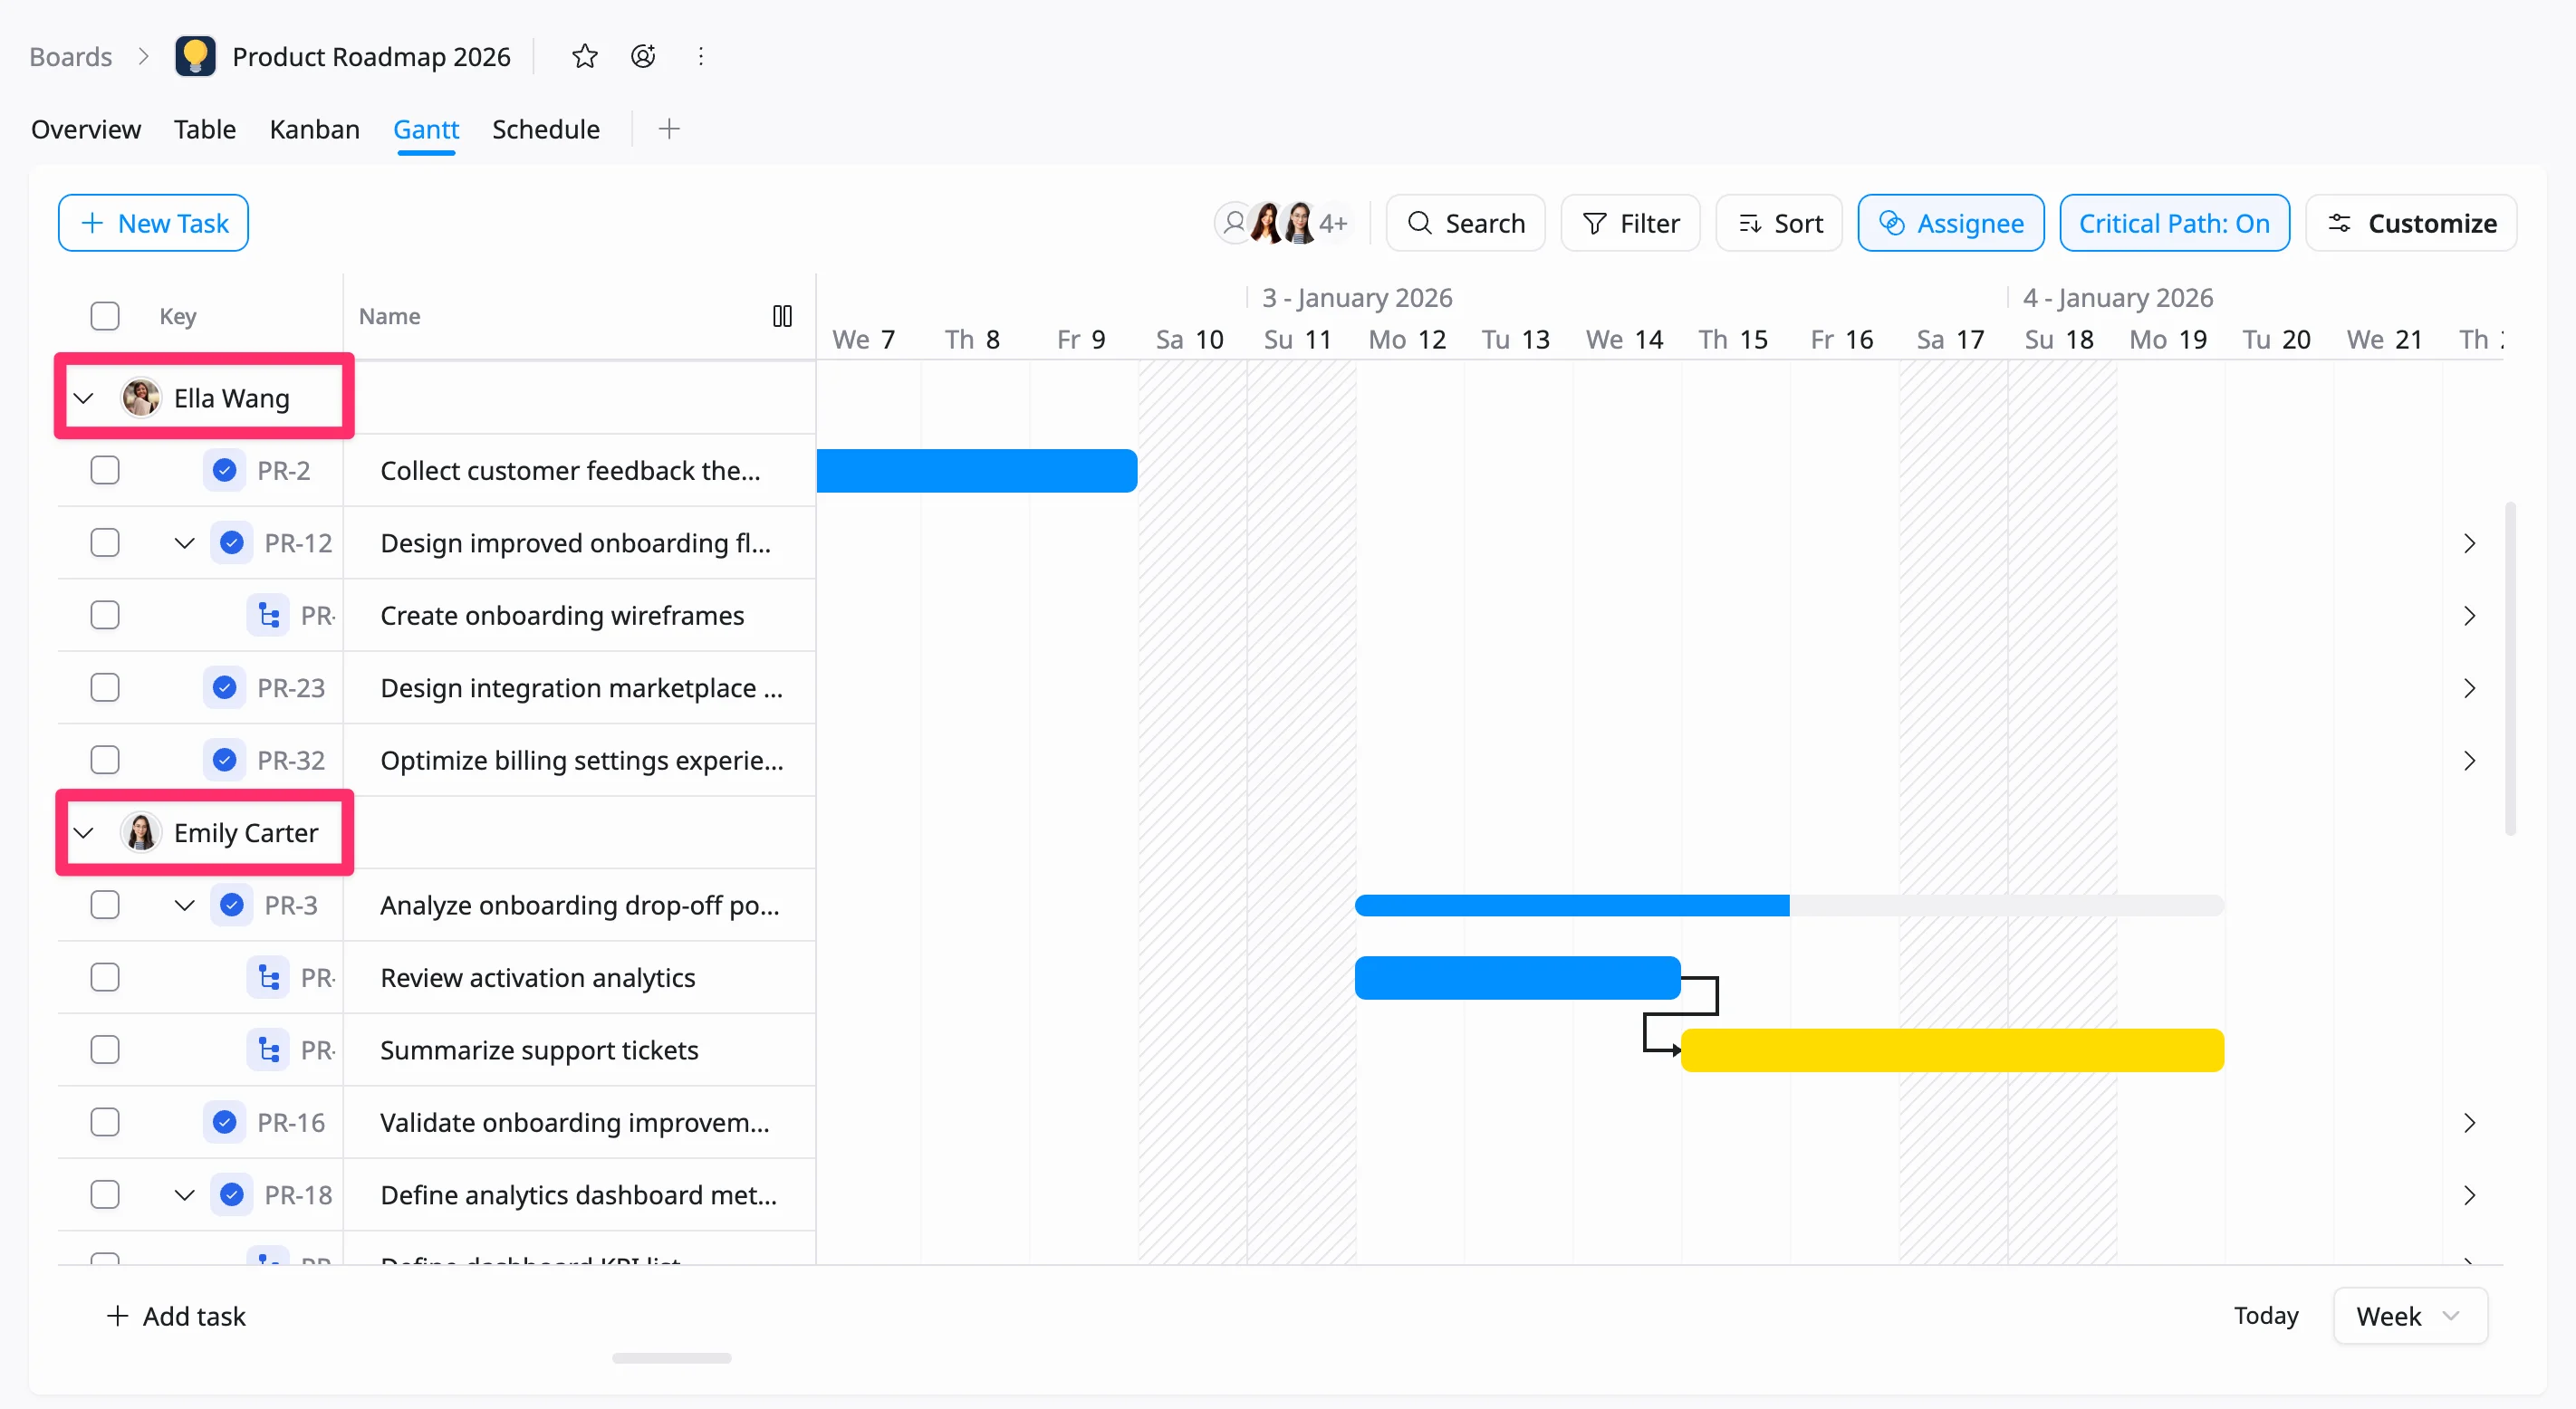Add a new view with plus icon

coord(669,129)
